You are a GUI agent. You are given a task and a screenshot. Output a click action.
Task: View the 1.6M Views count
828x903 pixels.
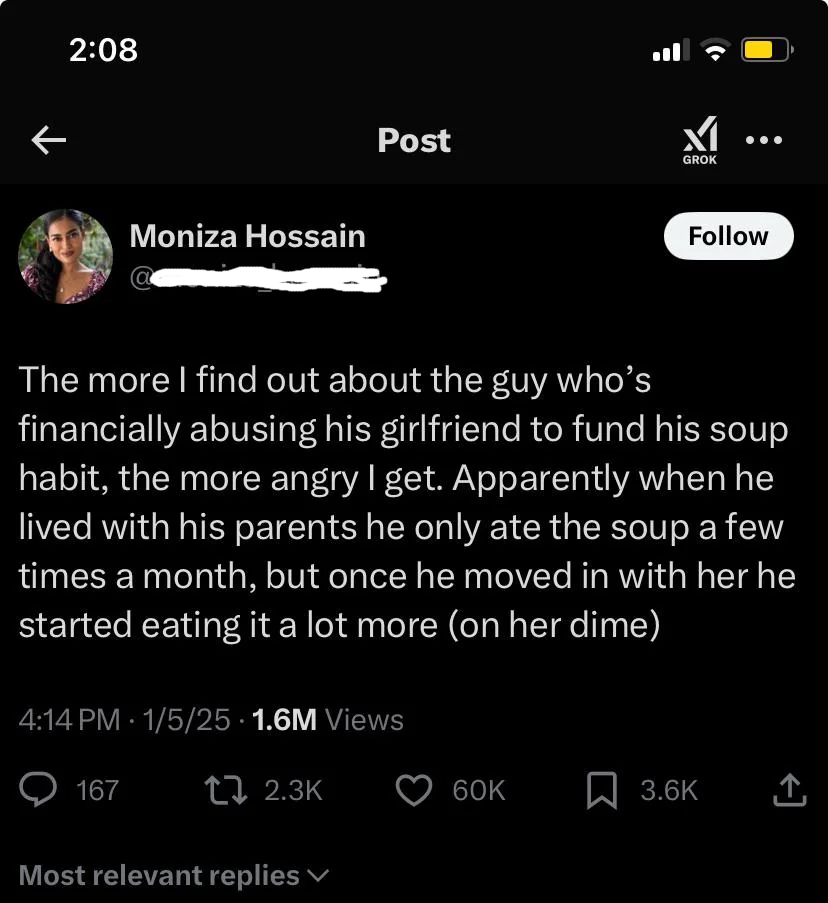click(x=328, y=719)
